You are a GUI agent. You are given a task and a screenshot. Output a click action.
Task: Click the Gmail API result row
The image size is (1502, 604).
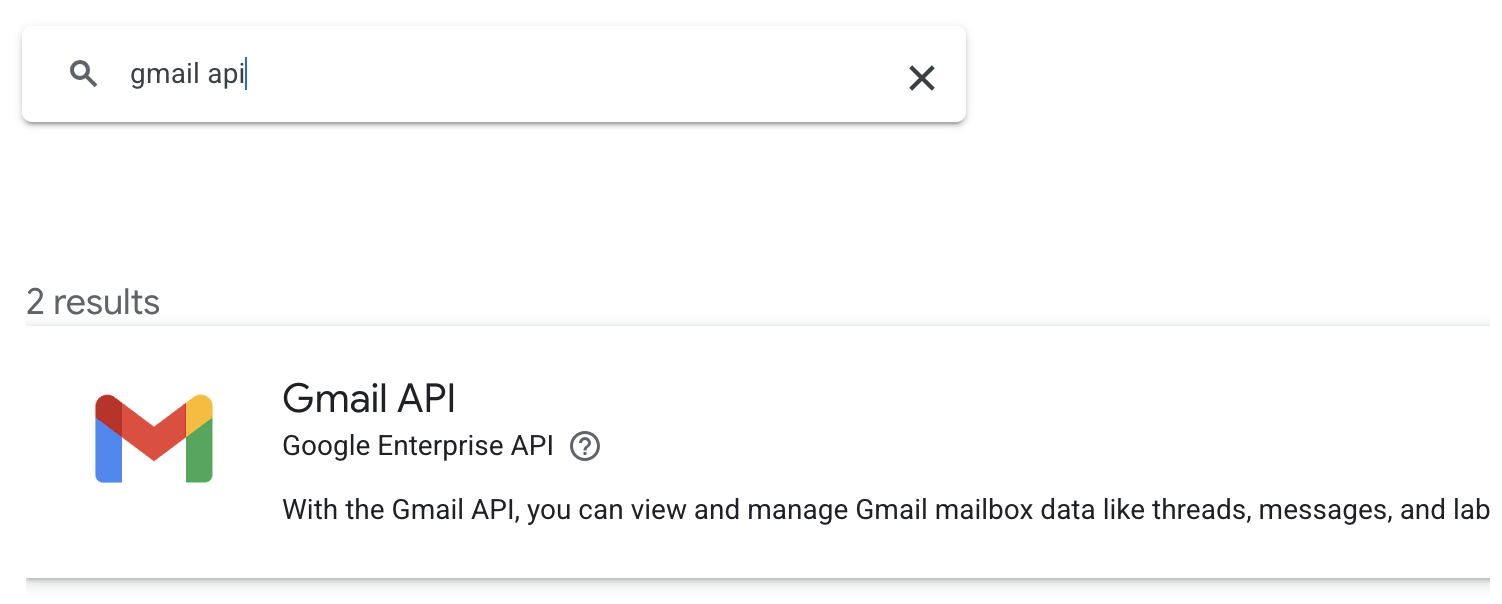(x=600, y=450)
